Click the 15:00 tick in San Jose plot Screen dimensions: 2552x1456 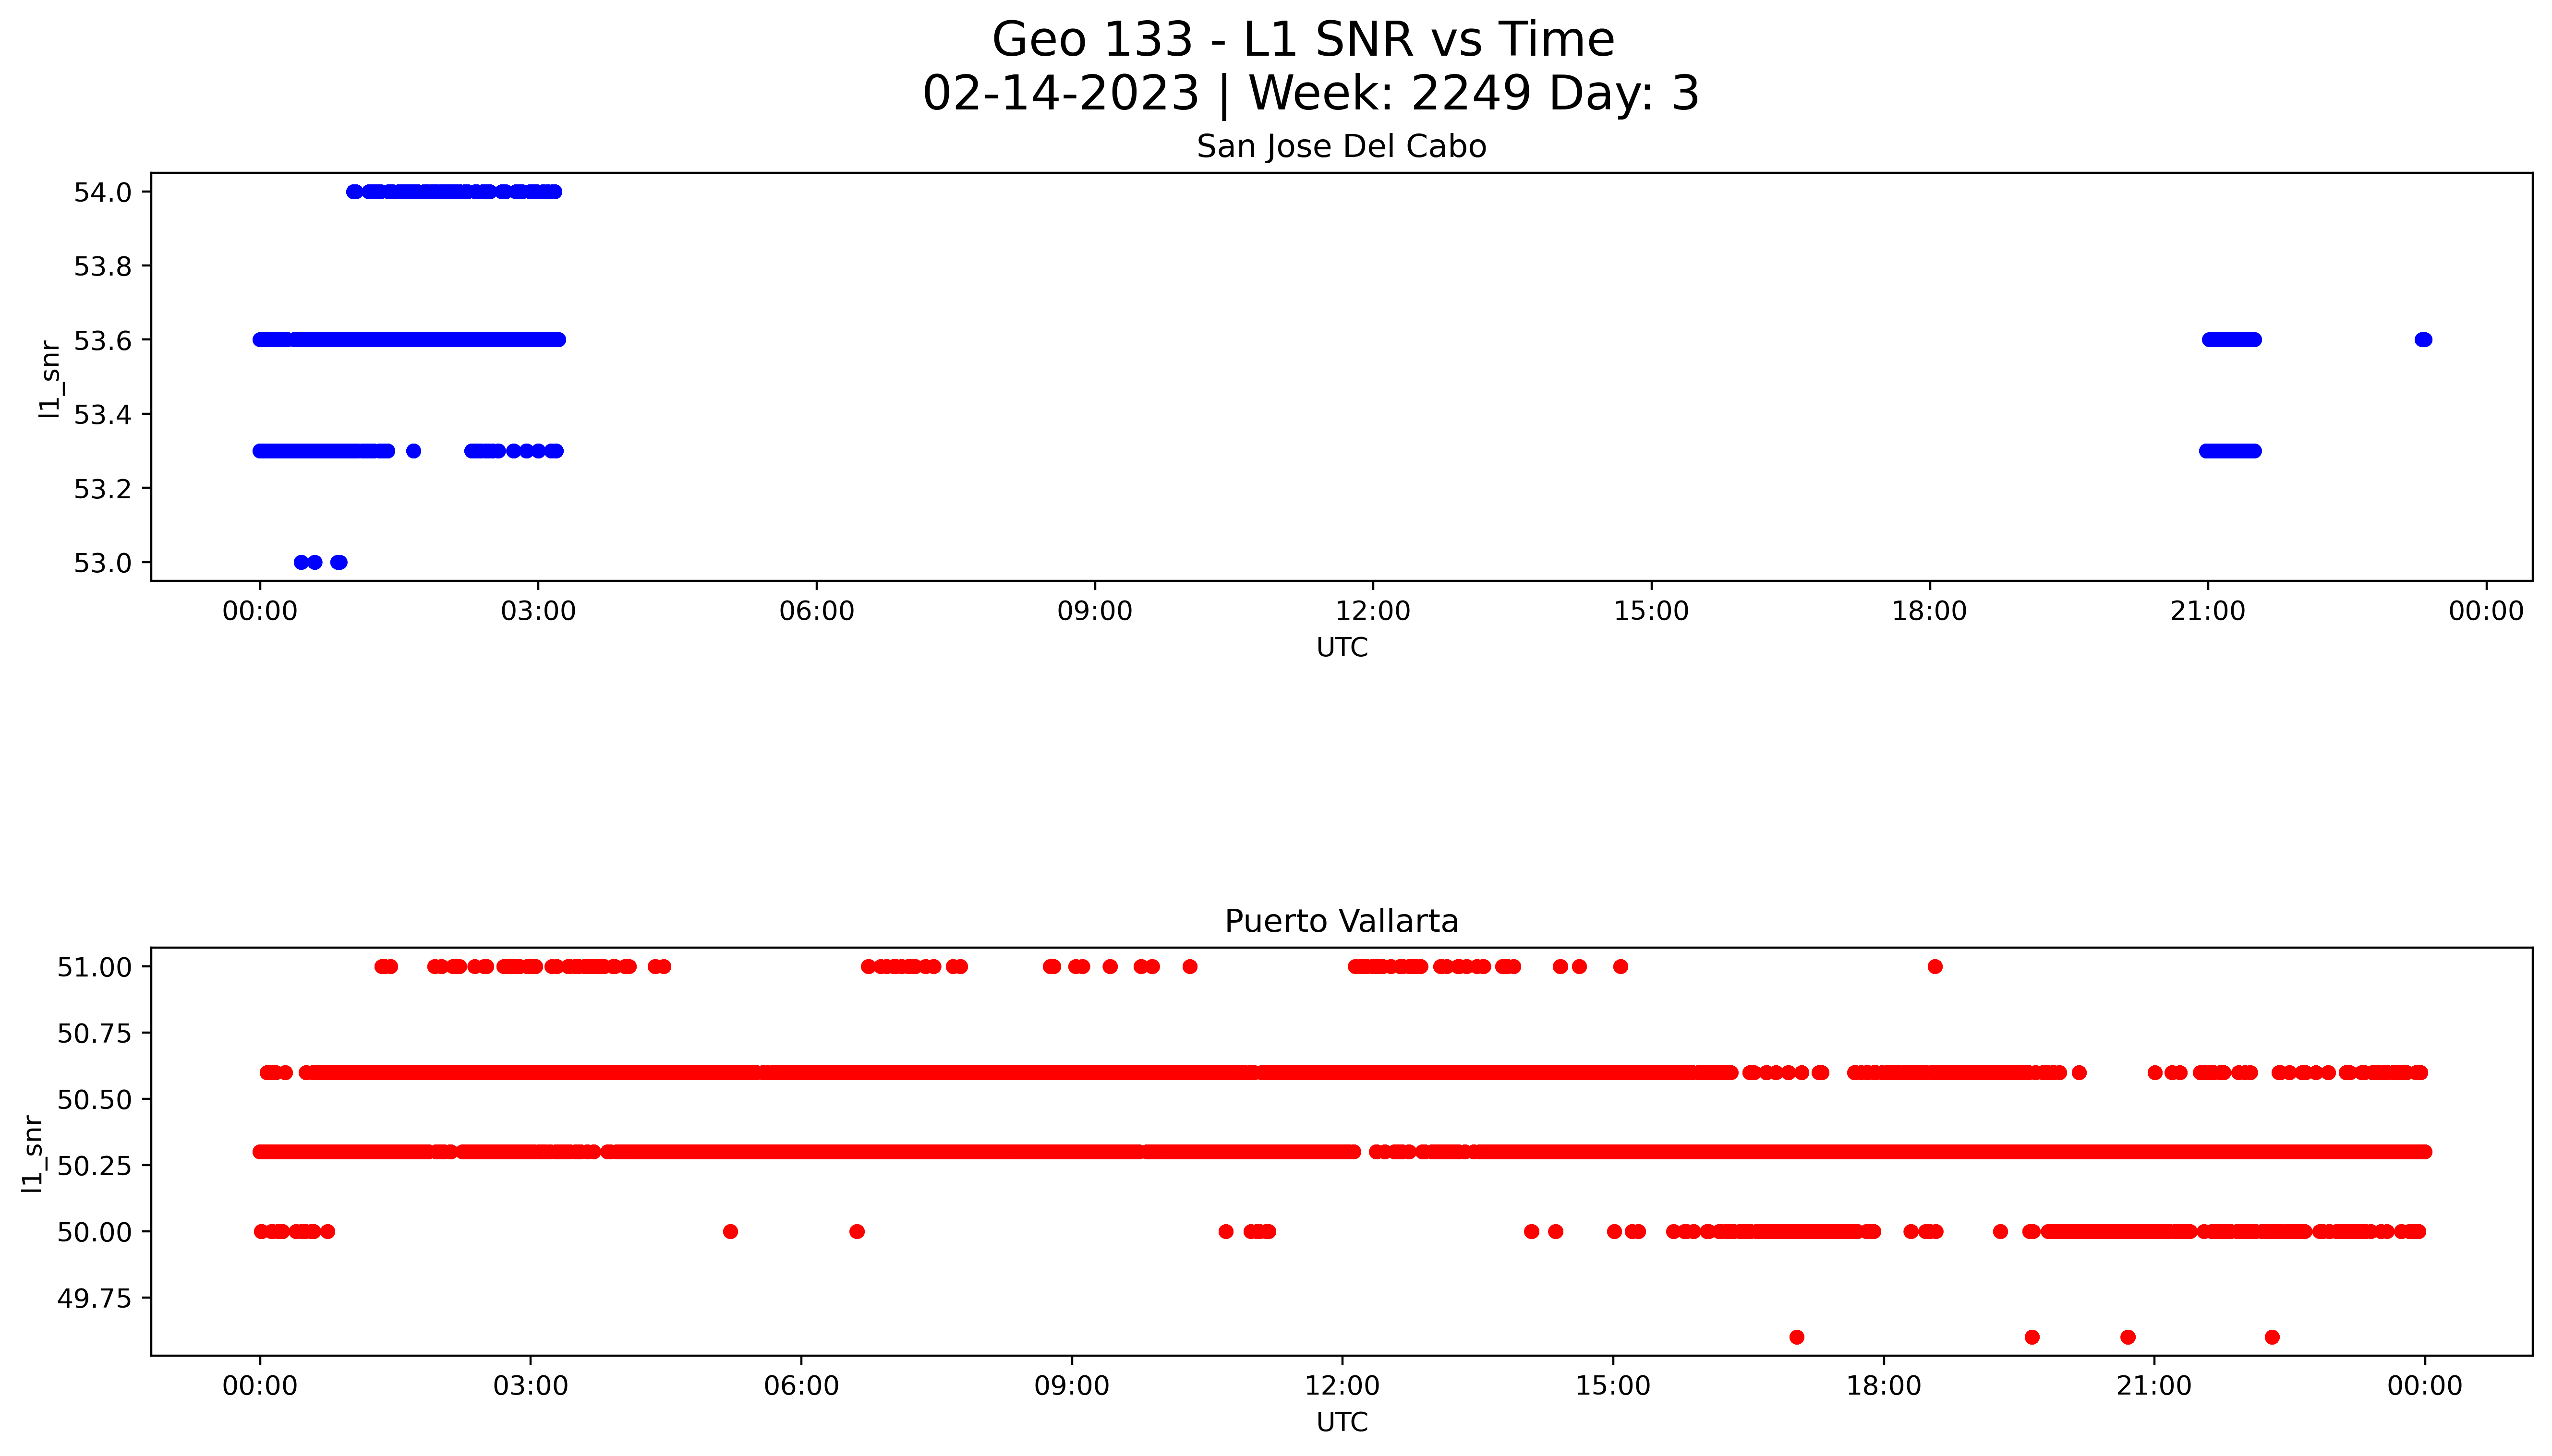[x=1651, y=611]
